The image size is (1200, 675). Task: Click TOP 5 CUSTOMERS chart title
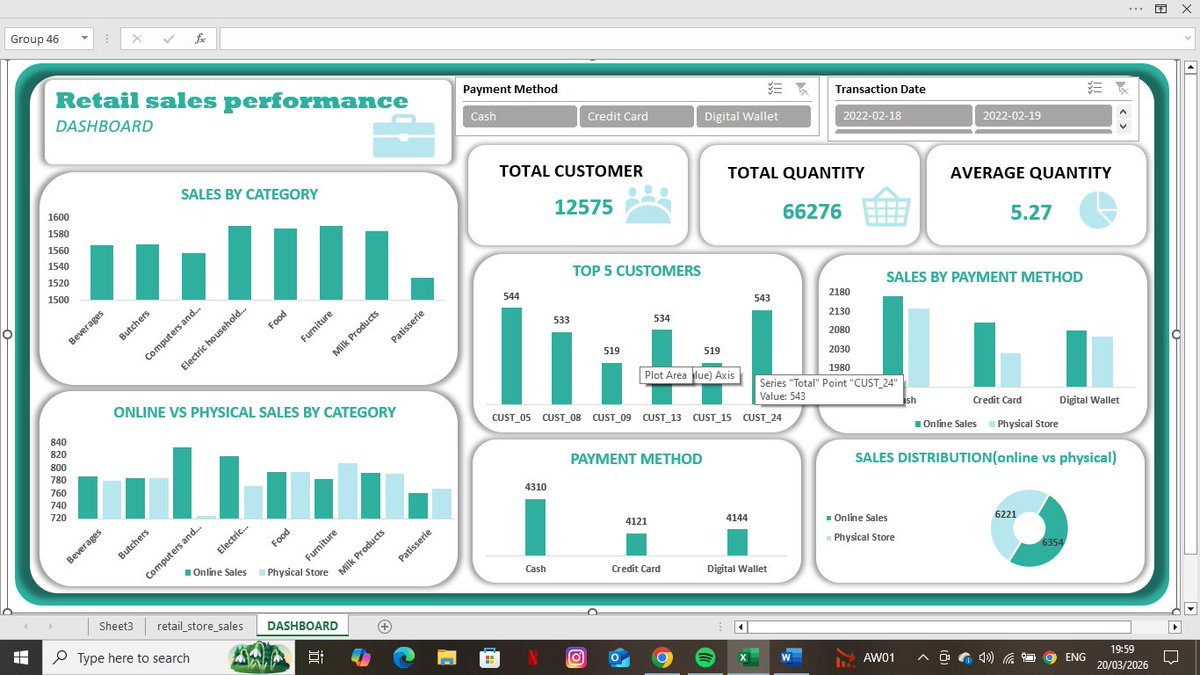point(636,270)
